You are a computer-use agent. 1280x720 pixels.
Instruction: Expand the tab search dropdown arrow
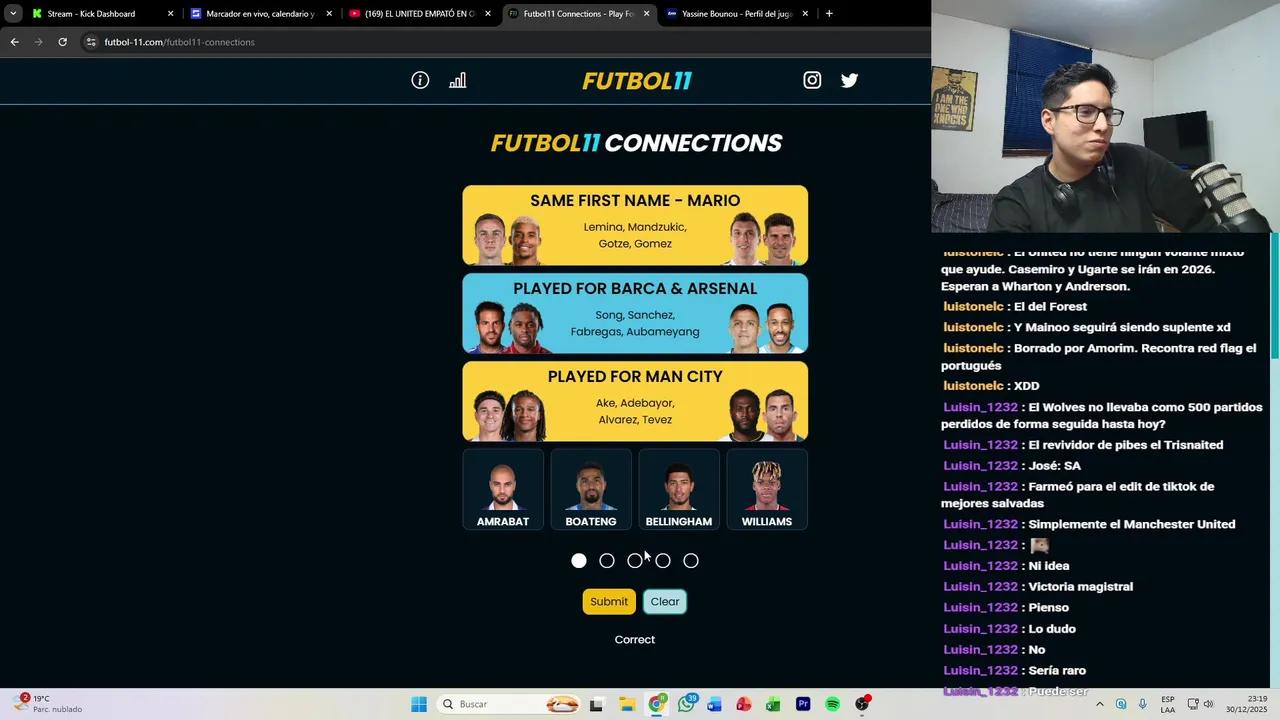(x=13, y=14)
